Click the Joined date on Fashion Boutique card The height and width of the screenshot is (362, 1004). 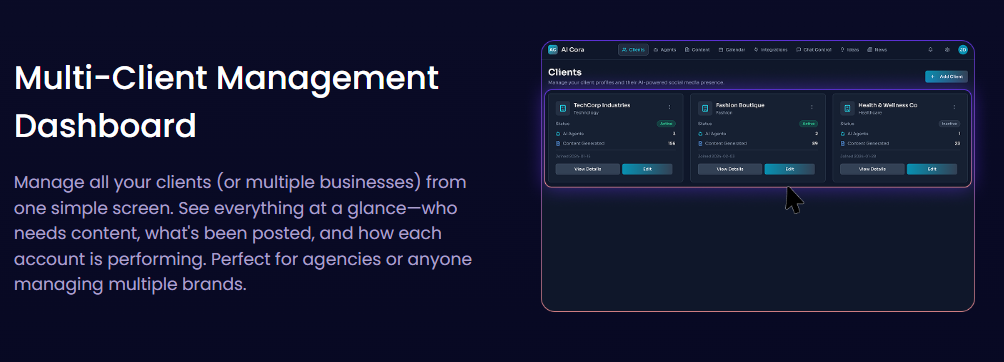pyautogui.click(x=715, y=156)
